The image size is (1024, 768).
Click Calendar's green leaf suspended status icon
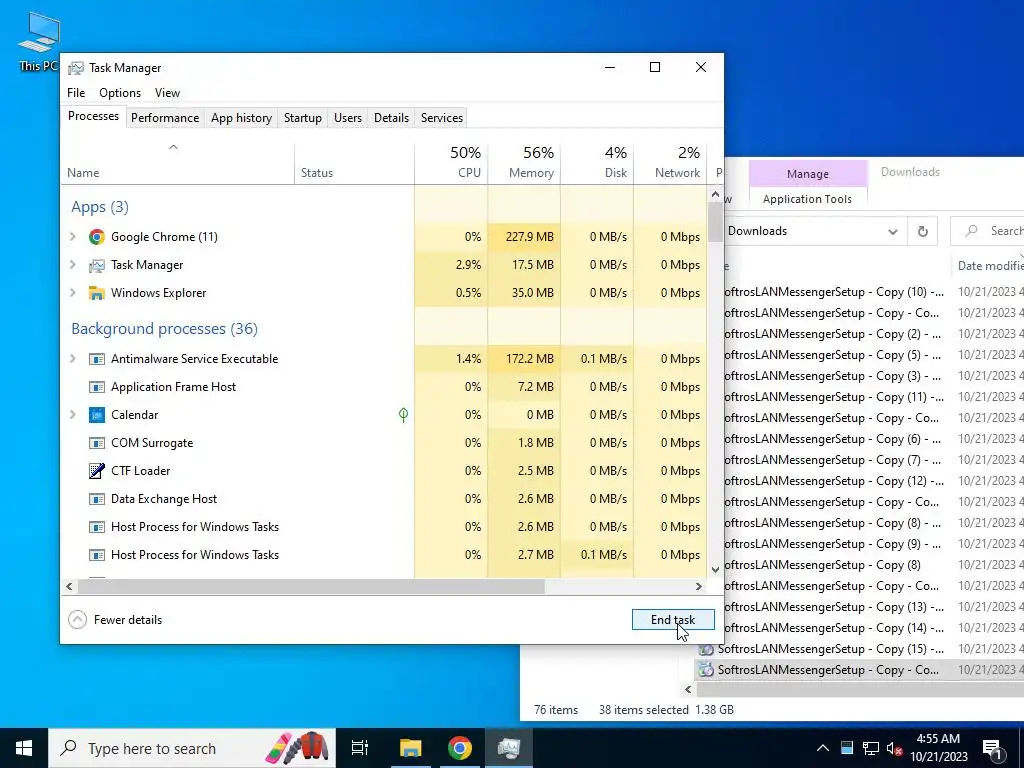(404, 415)
